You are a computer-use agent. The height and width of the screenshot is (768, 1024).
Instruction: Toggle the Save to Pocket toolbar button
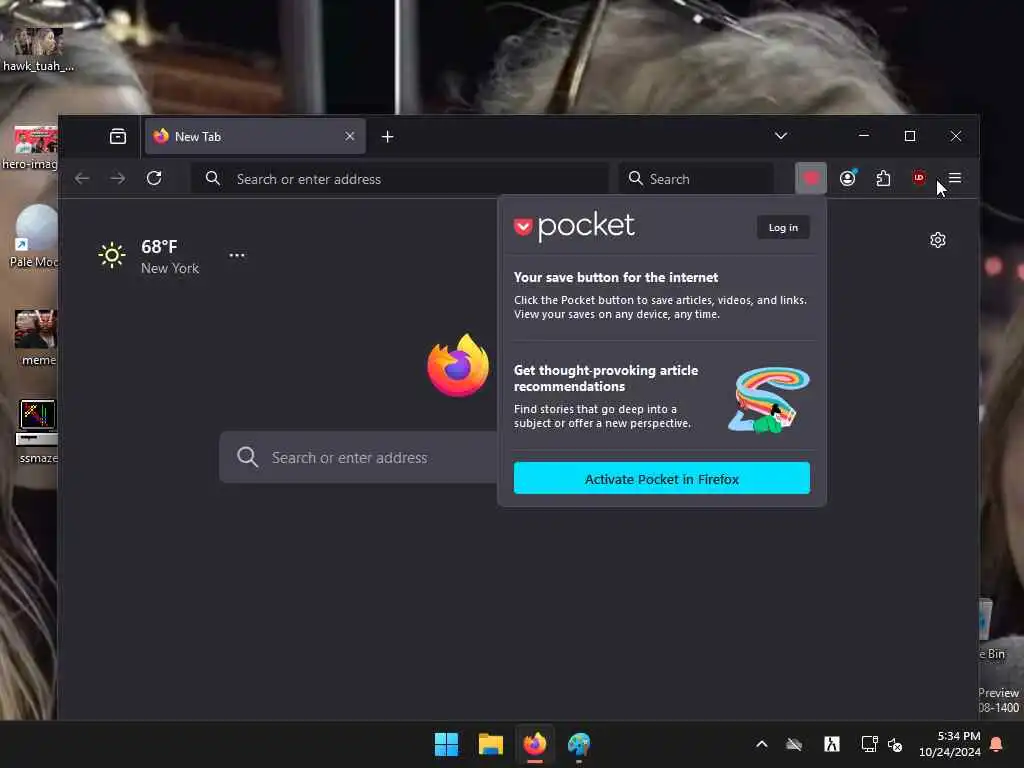(811, 178)
